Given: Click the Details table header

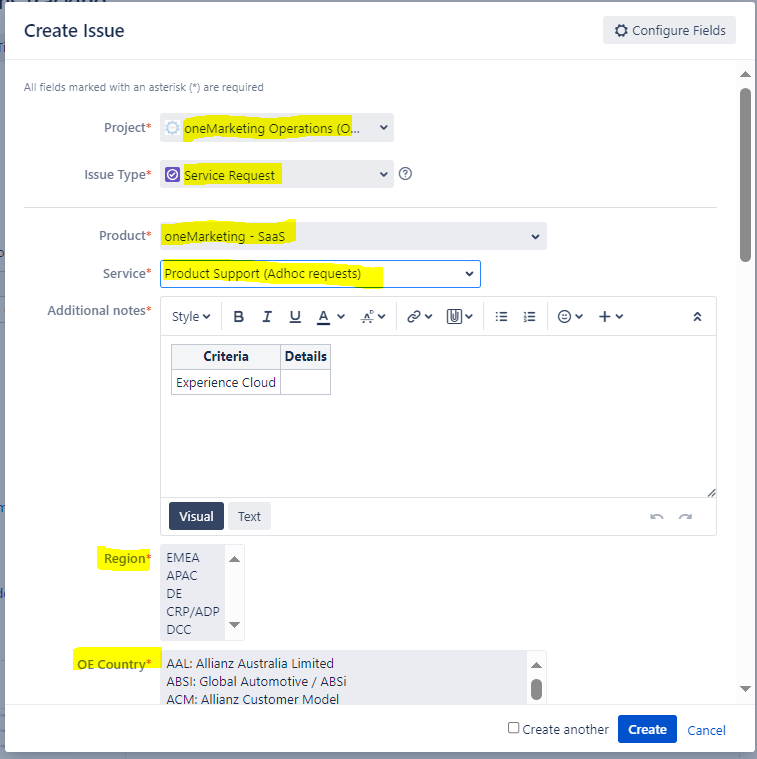Looking at the screenshot, I should pyautogui.click(x=305, y=357).
